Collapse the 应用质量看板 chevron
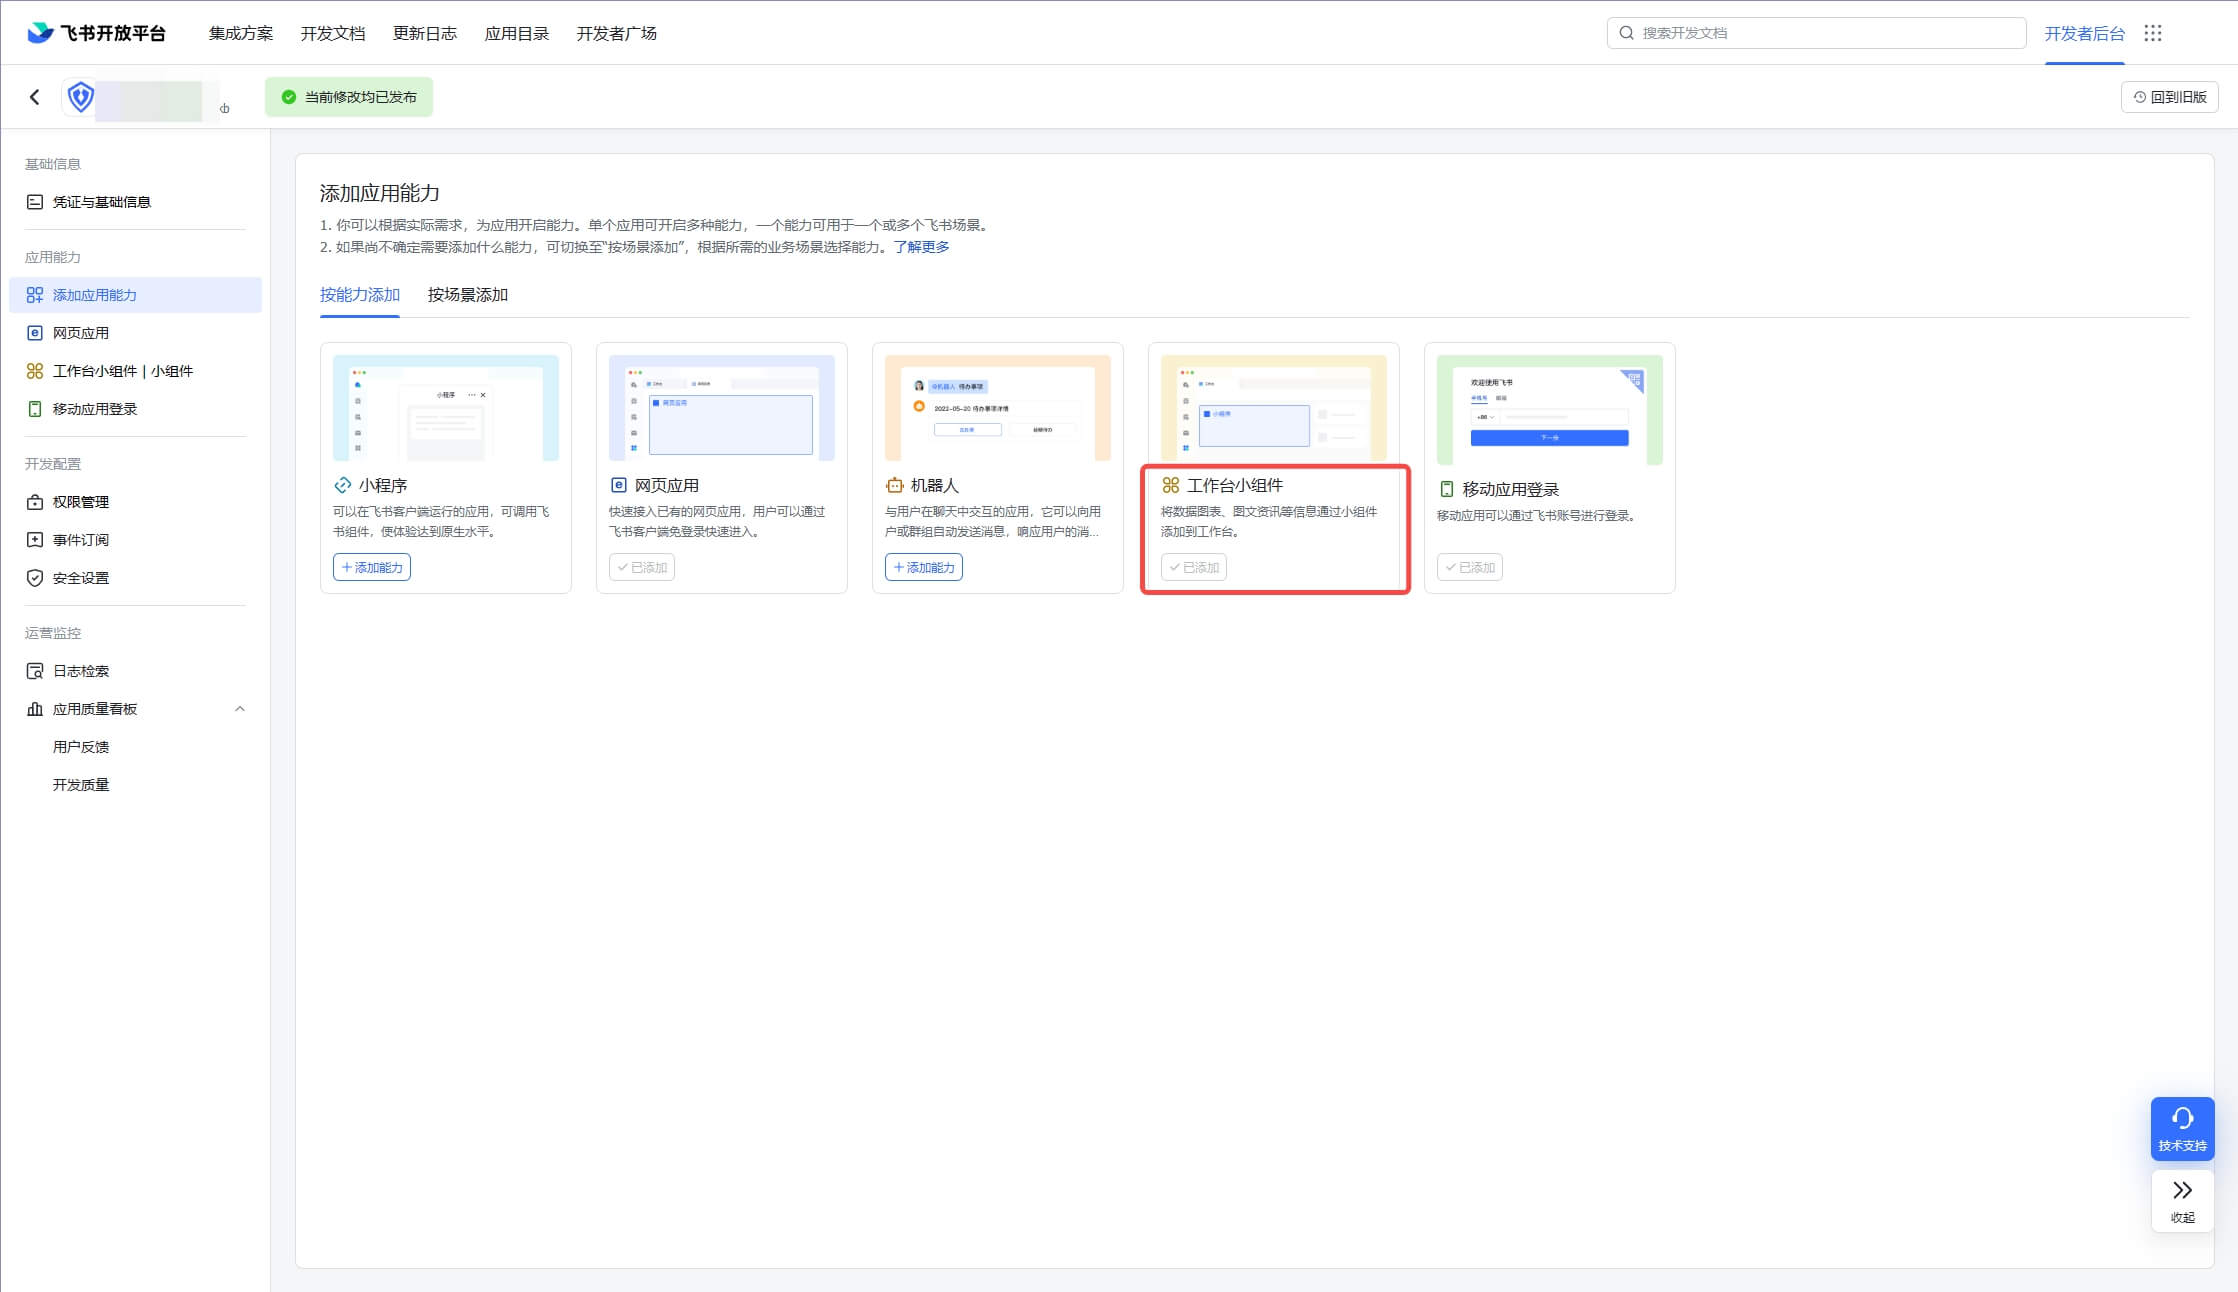The height and width of the screenshot is (1292, 2238). point(239,709)
